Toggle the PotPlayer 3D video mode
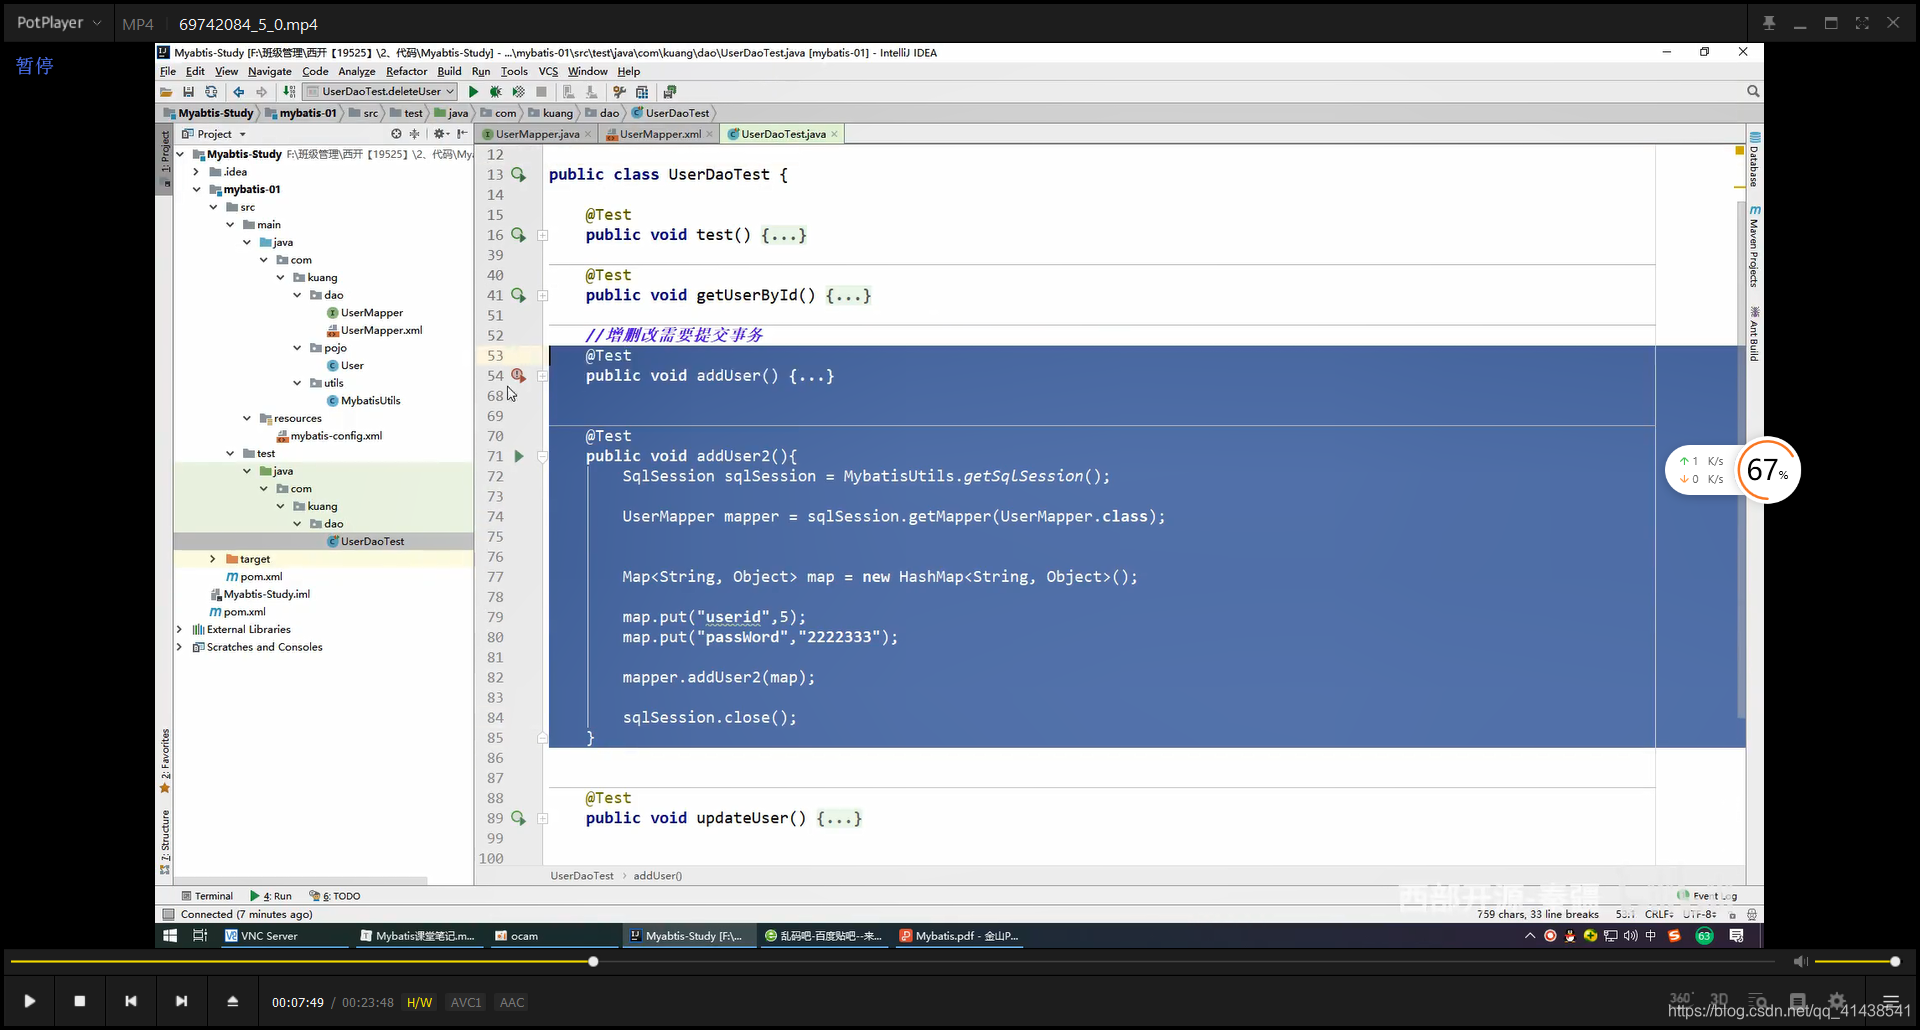This screenshot has height=1030, width=1920. [x=1719, y=1000]
